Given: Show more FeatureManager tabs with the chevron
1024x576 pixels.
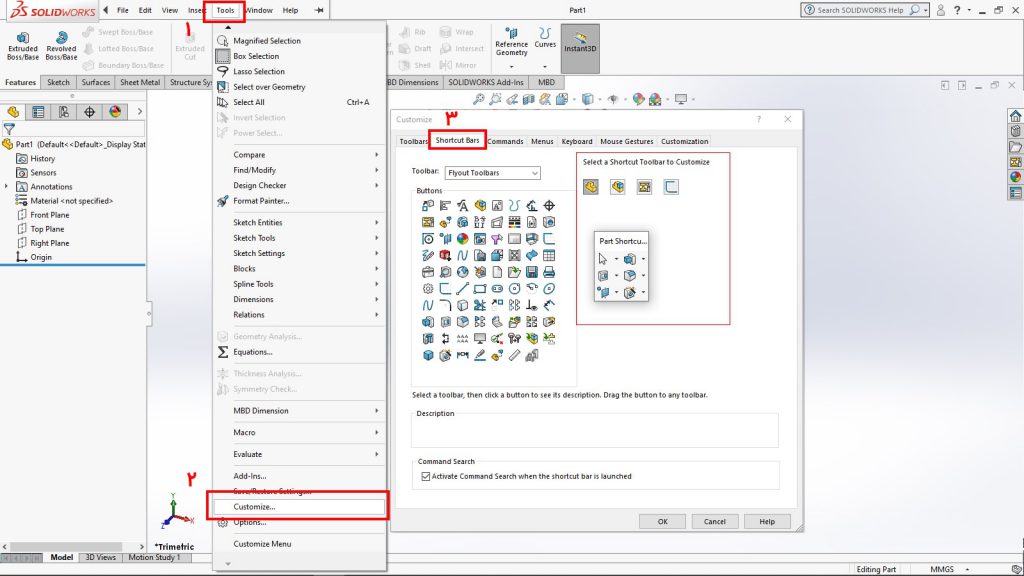Looking at the screenshot, I should point(140,112).
